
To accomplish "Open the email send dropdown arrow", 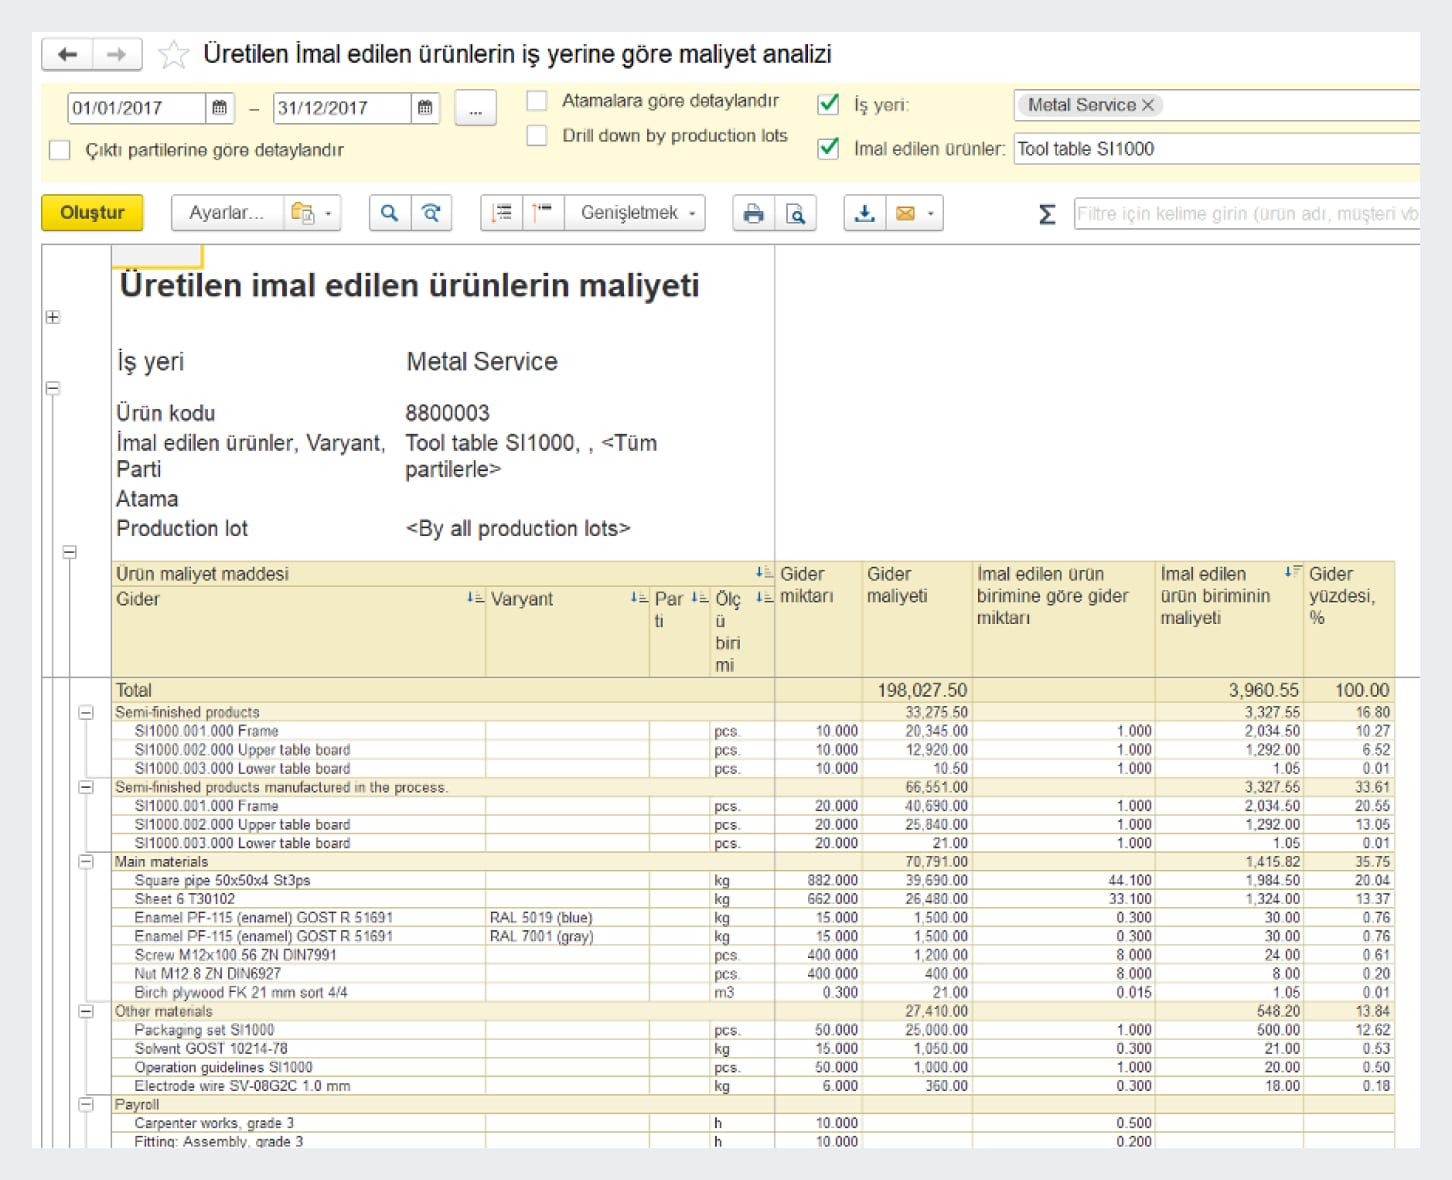I will pos(931,214).
